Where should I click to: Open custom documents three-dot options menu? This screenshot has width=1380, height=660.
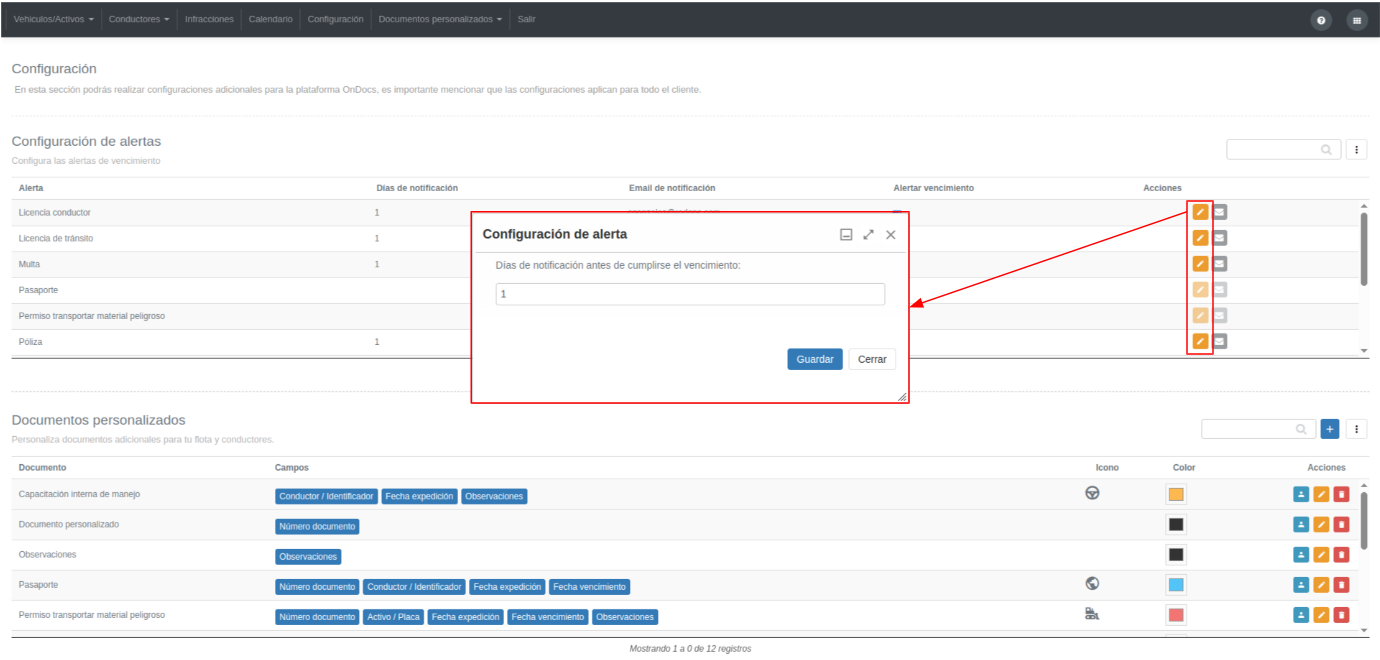point(1357,429)
